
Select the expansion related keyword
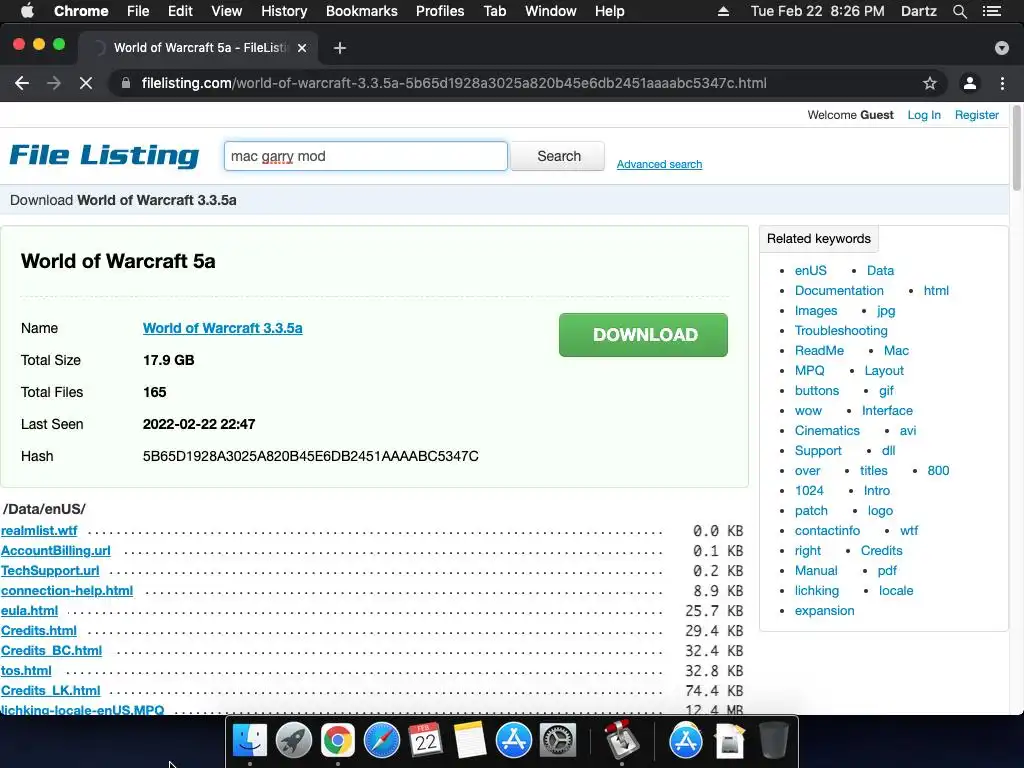point(824,611)
